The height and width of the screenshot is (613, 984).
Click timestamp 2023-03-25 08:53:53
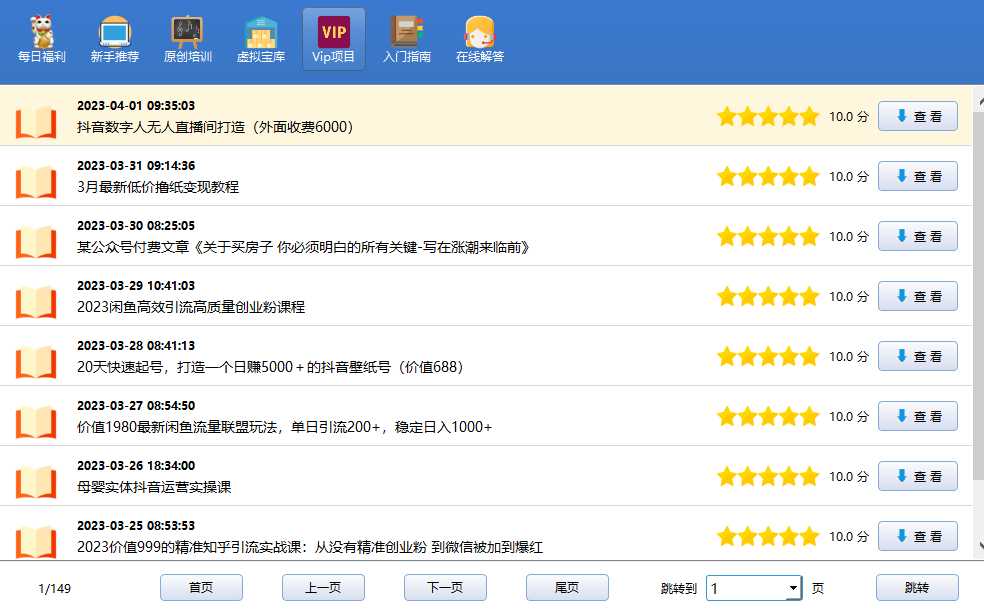point(136,526)
